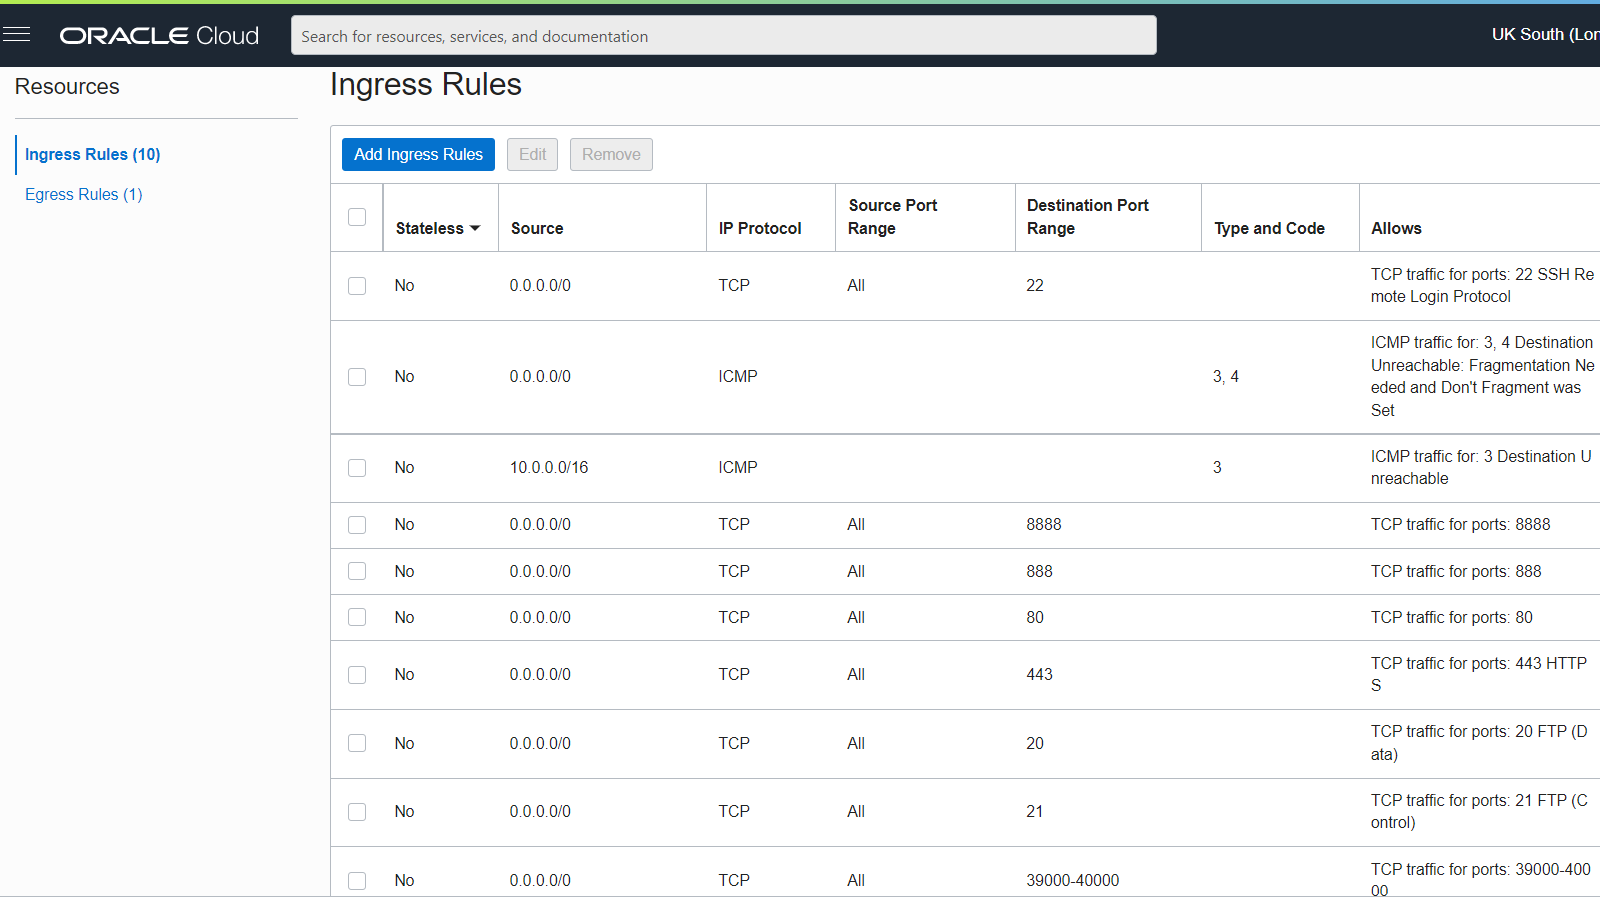Screen dimensions: 1600x897
Task: Select the port 80 rule checkbox
Action: pos(357,617)
